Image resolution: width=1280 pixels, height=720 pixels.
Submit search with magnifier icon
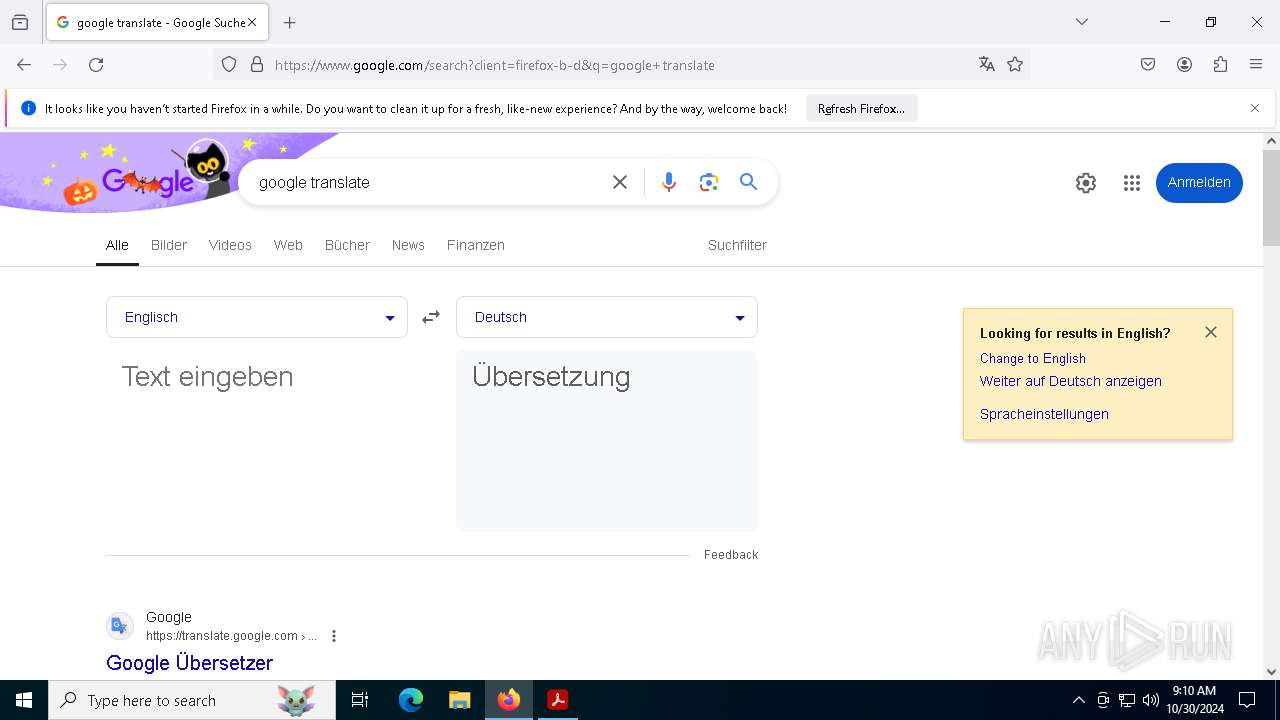point(748,182)
